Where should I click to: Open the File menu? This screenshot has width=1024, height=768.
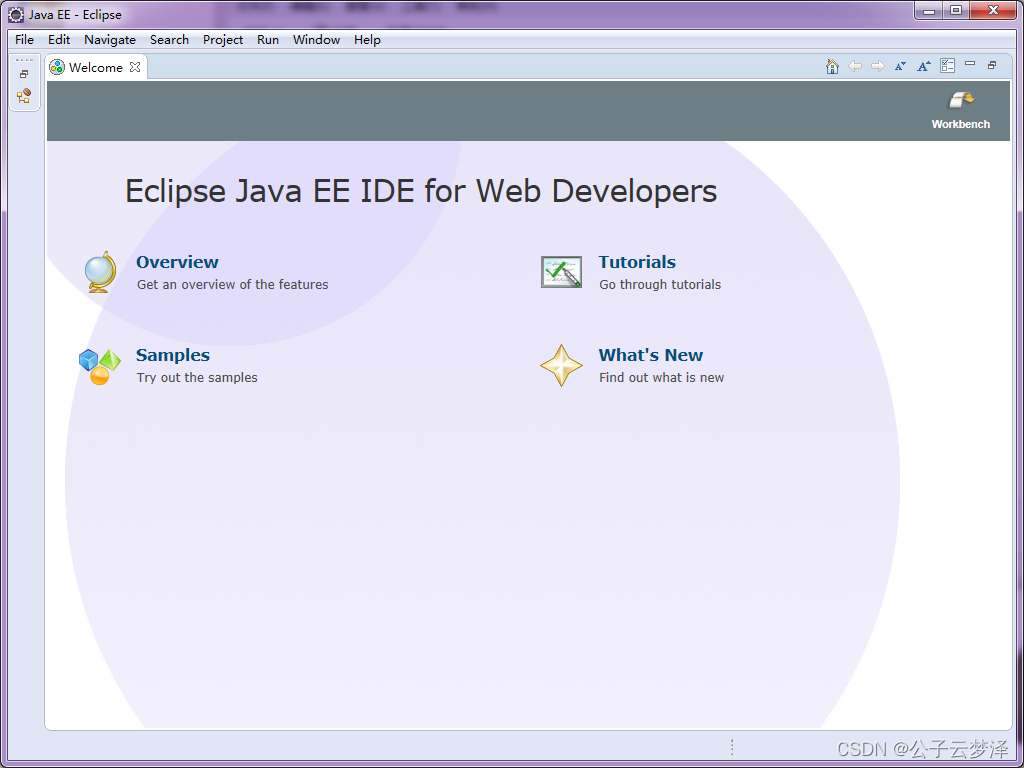[23, 40]
